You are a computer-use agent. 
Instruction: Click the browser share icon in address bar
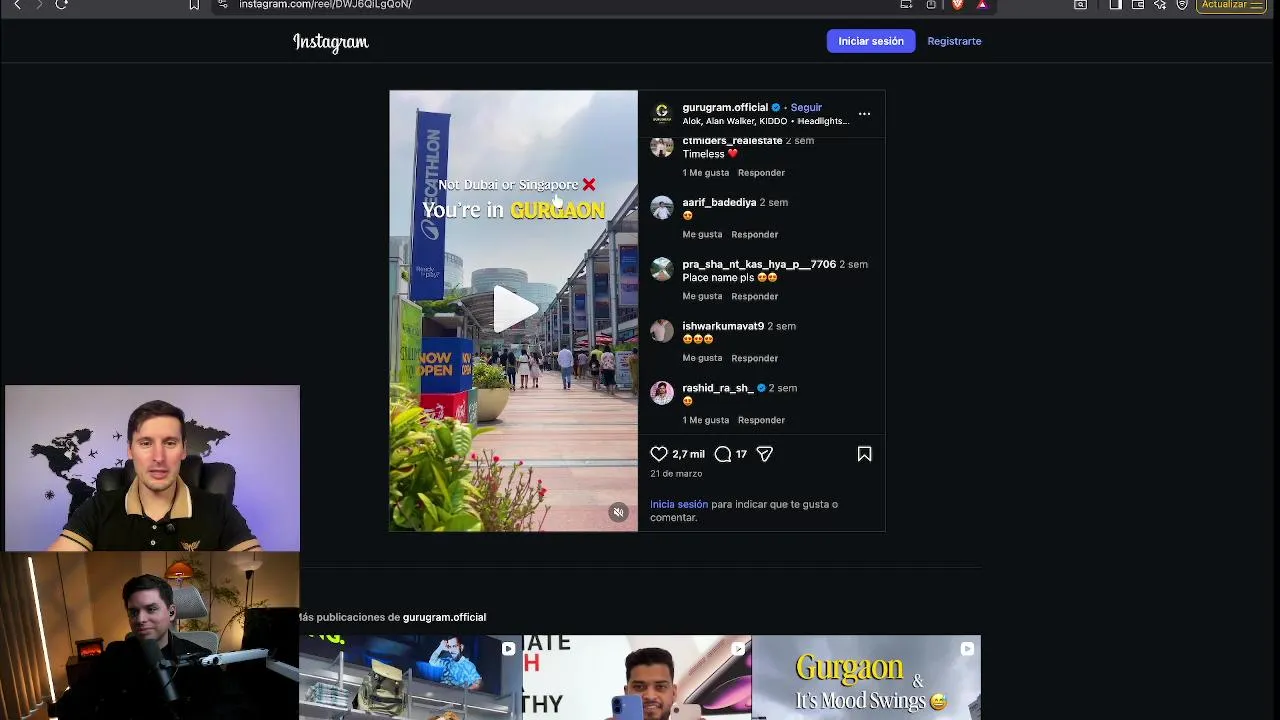pos(931,5)
